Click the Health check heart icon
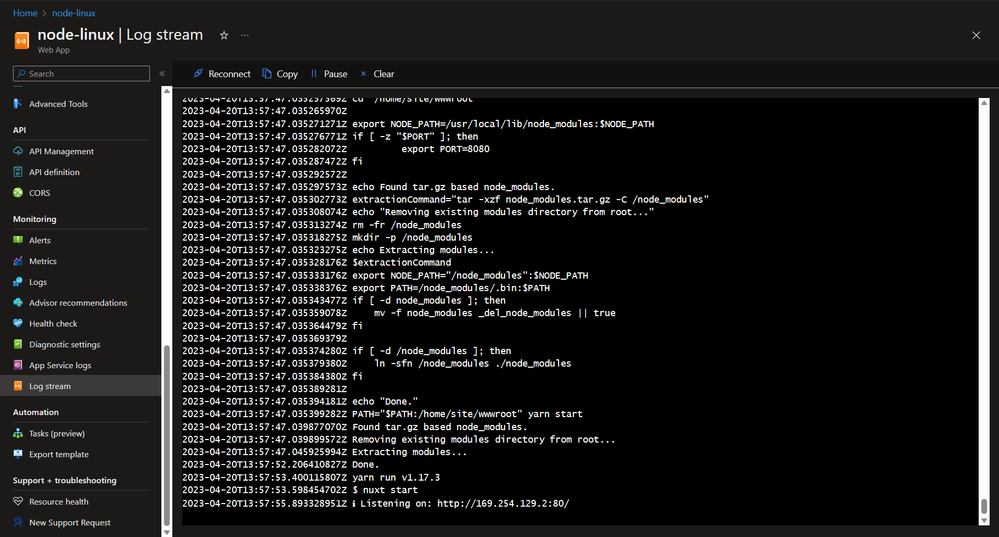 [x=18, y=324]
